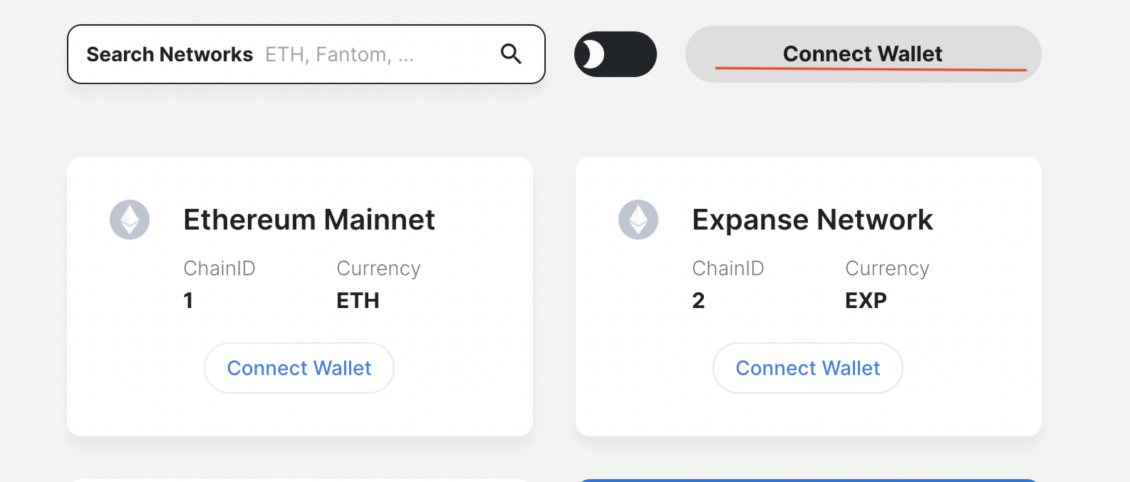Image resolution: width=1130 pixels, height=482 pixels.
Task: Click the Expanse Network logo icon
Action: tap(638, 219)
